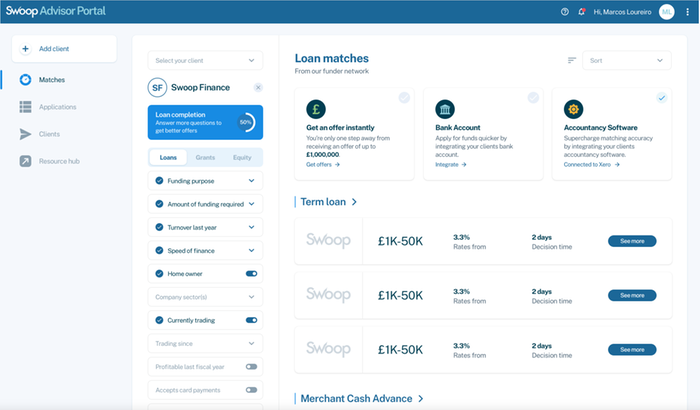This screenshot has width=700, height=410.
Task: Click the Applications list icon
Action: click(25, 107)
